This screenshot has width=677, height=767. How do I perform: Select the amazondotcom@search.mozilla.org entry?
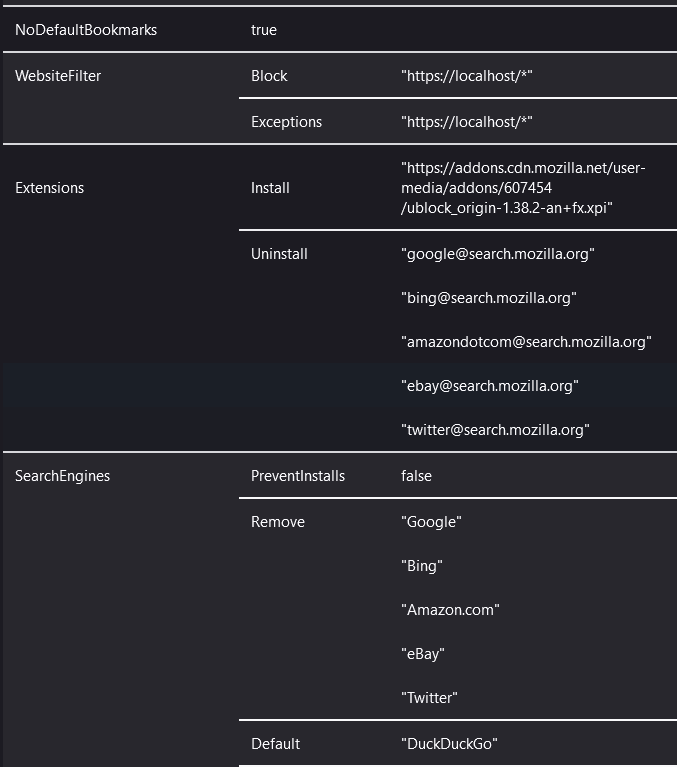click(x=526, y=342)
